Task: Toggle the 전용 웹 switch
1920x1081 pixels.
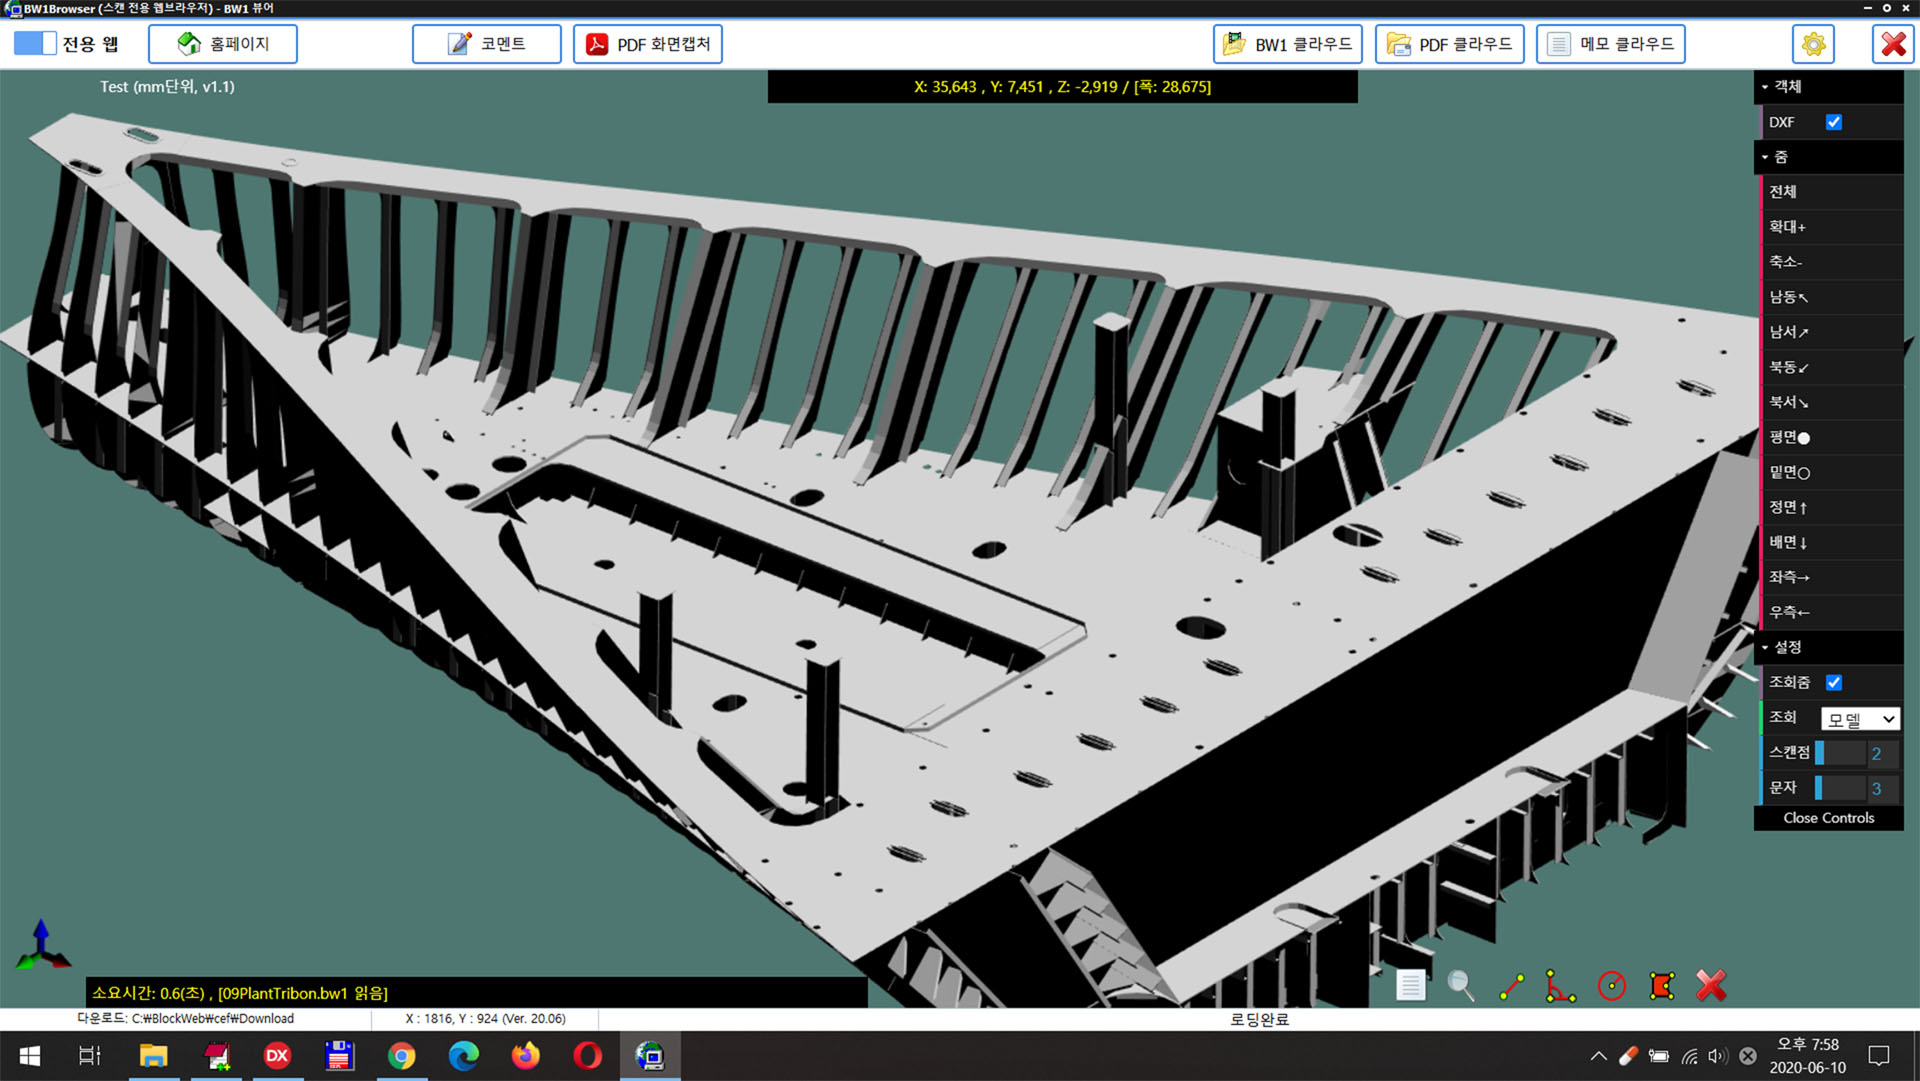Action: coord(35,44)
